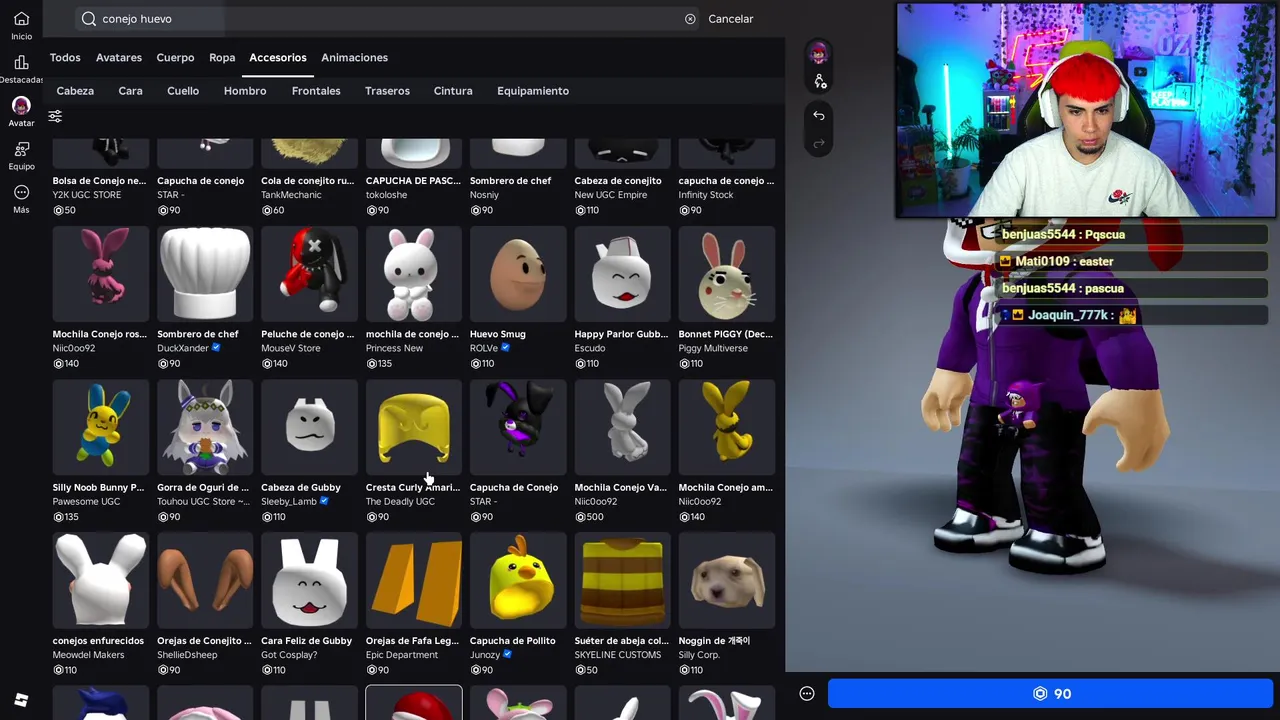Screen dimensions: 1280x720
Task: Open the Equipo sidebar icon
Action: [x=21, y=149]
